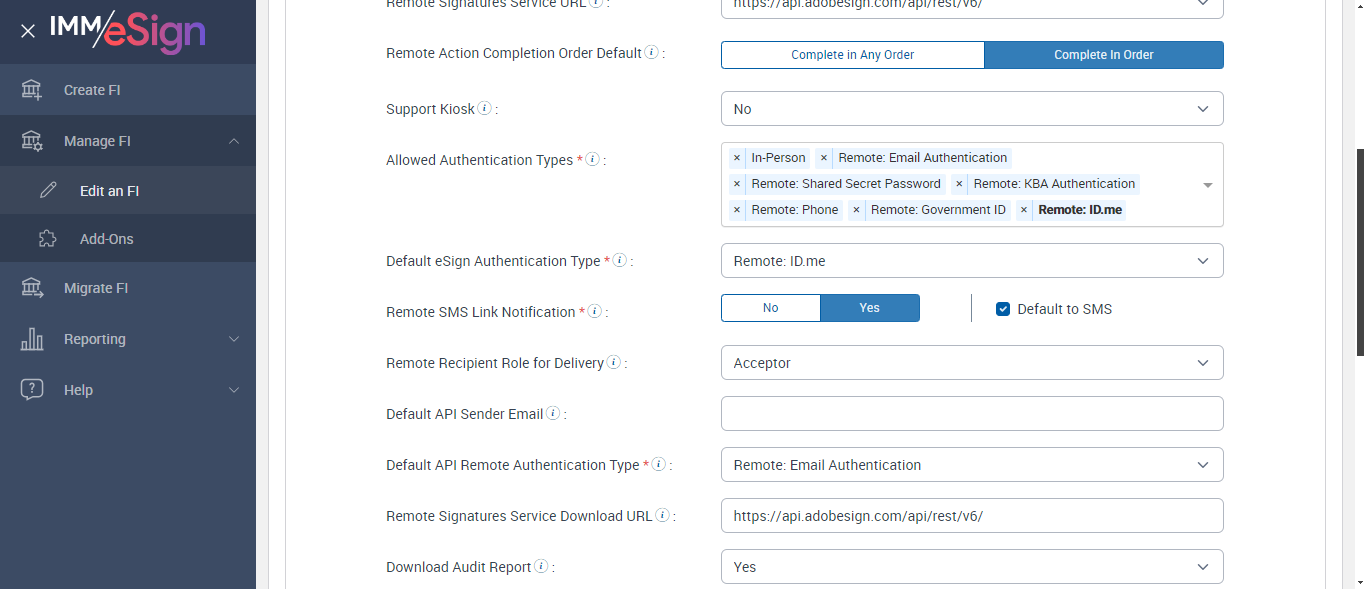Screen dimensions: 1366x589
Task: Collapse the Manage FI menu section
Action: 233,141
